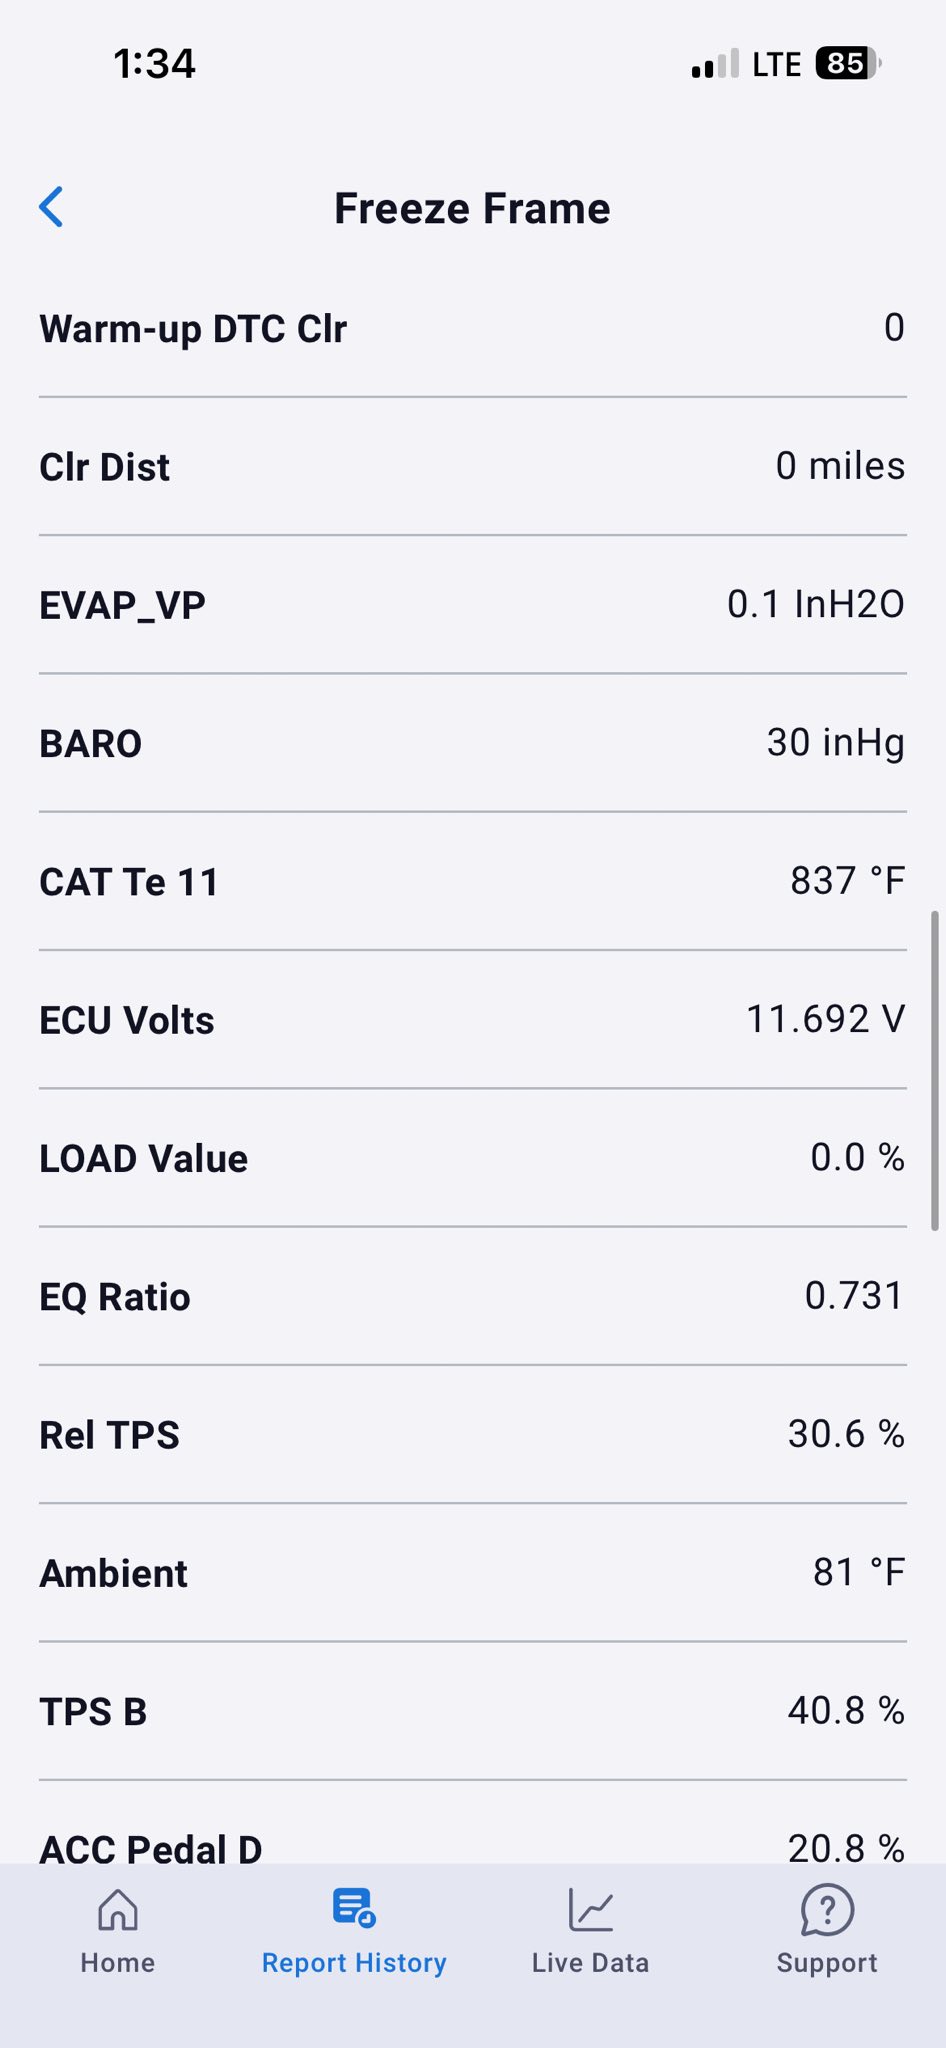Tap the LTE network indicator
946x2048 pixels.
coord(776,65)
